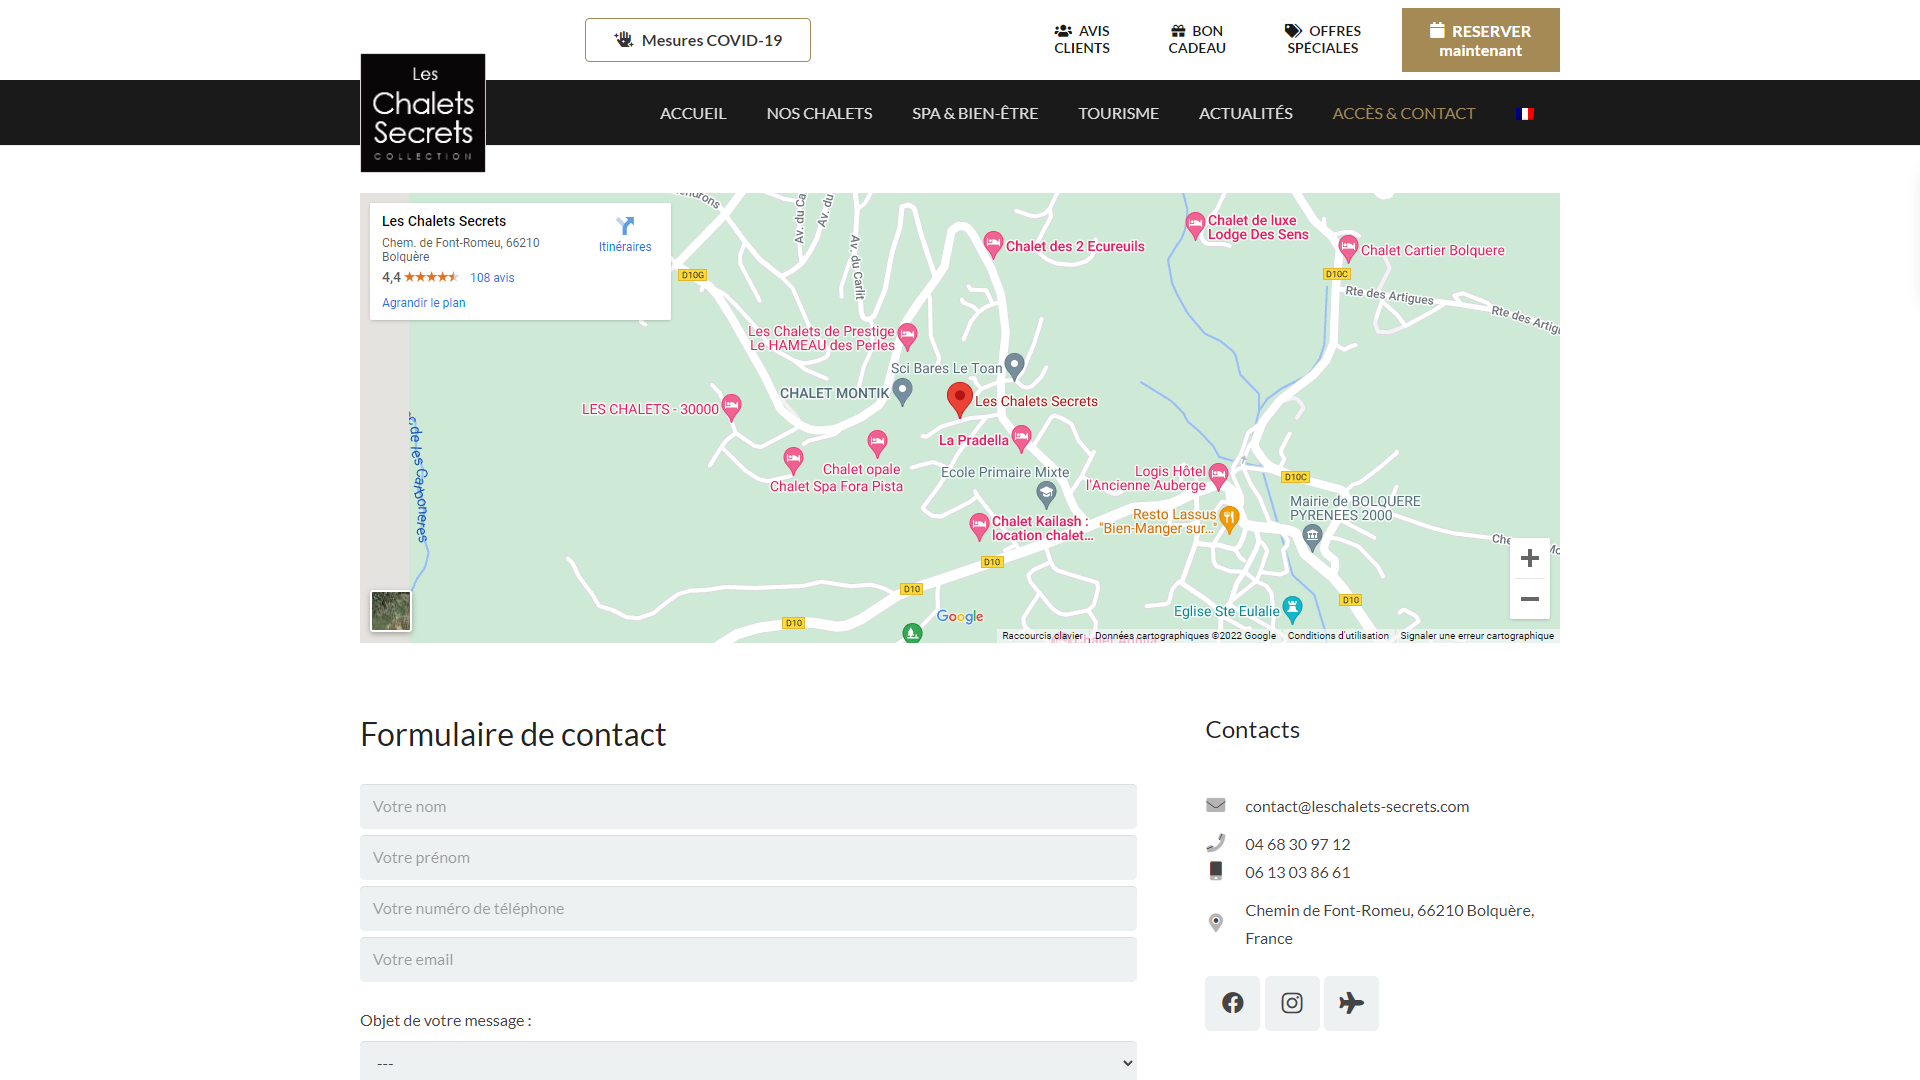
Task: Open OFFRES SPÉCIALES link
Action: coord(1322,39)
